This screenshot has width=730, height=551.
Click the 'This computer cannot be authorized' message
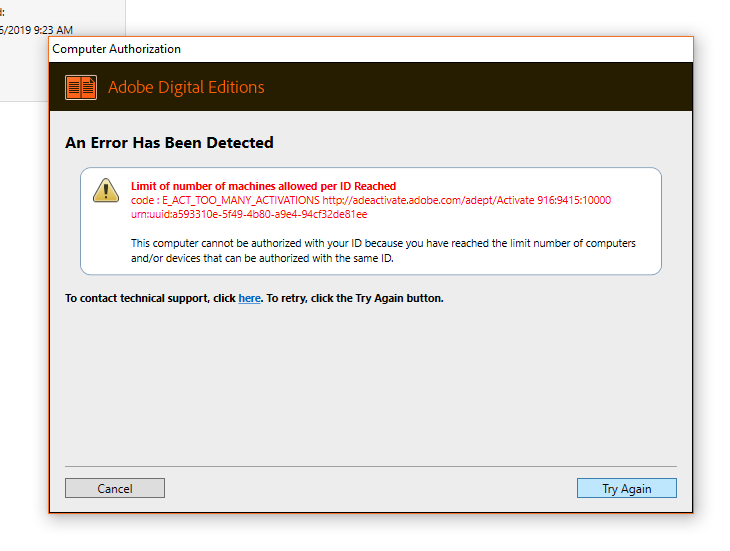point(383,250)
